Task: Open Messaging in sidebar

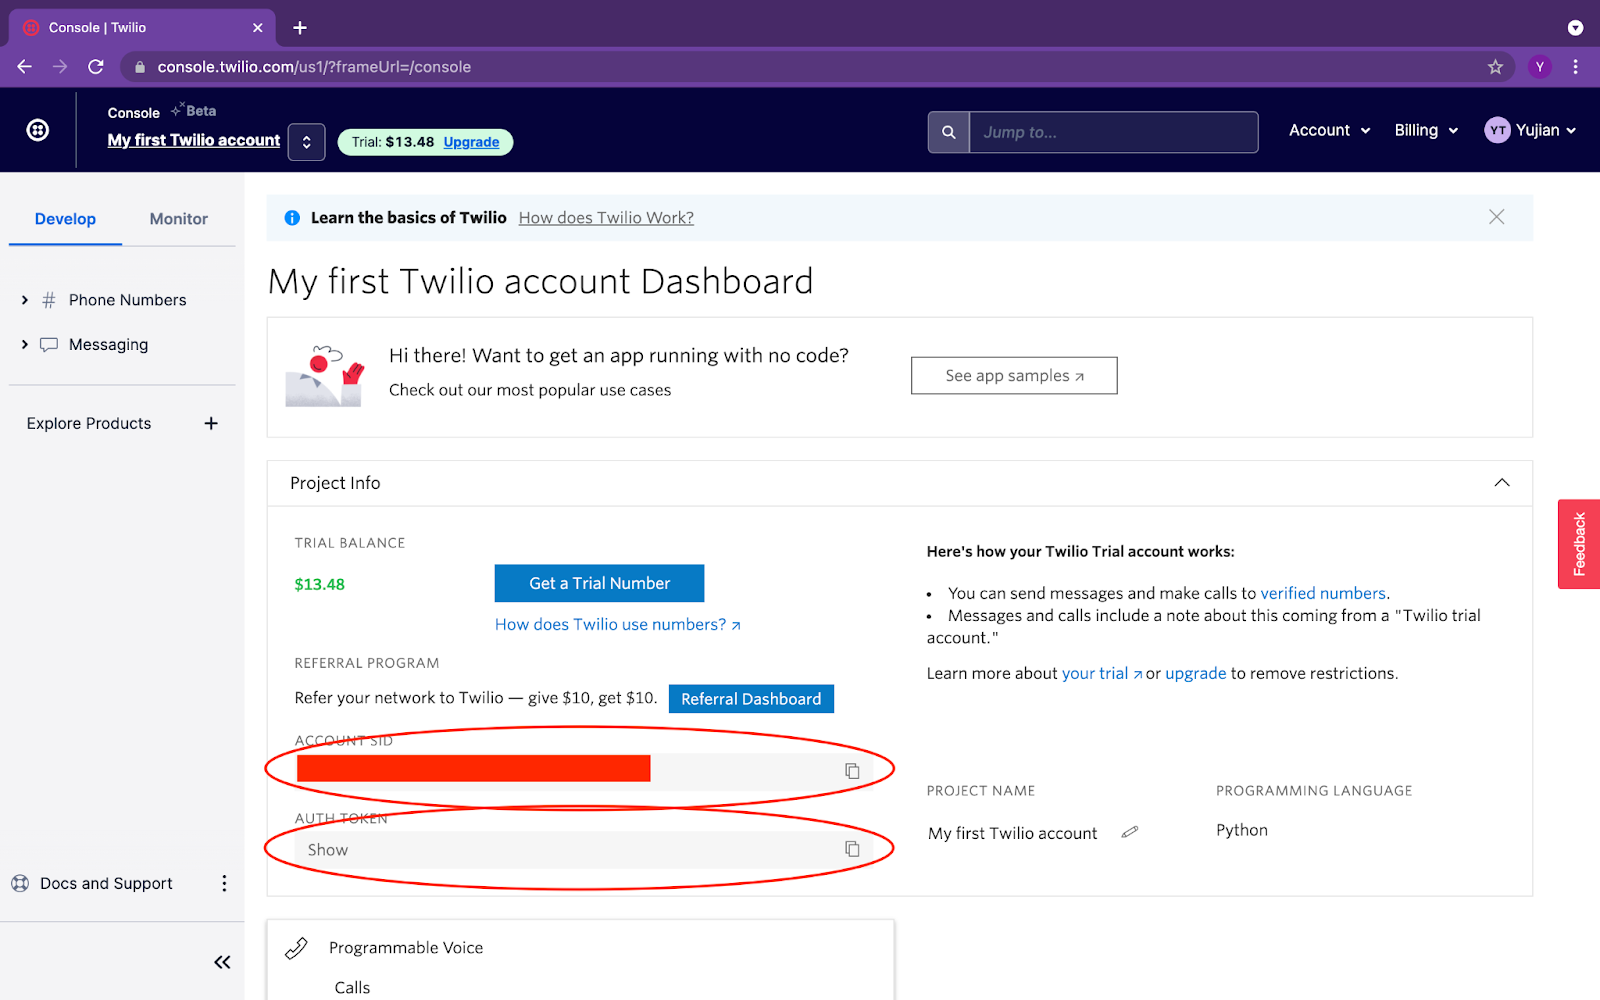Action: (108, 344)
